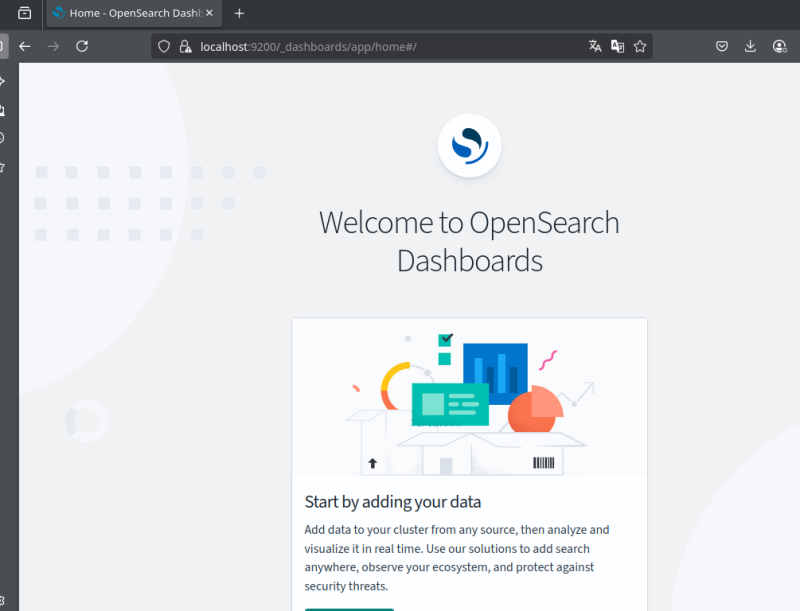800x611 pixels.
Task: Open the tracking protection shield icon
Action: tap(164, 46)
